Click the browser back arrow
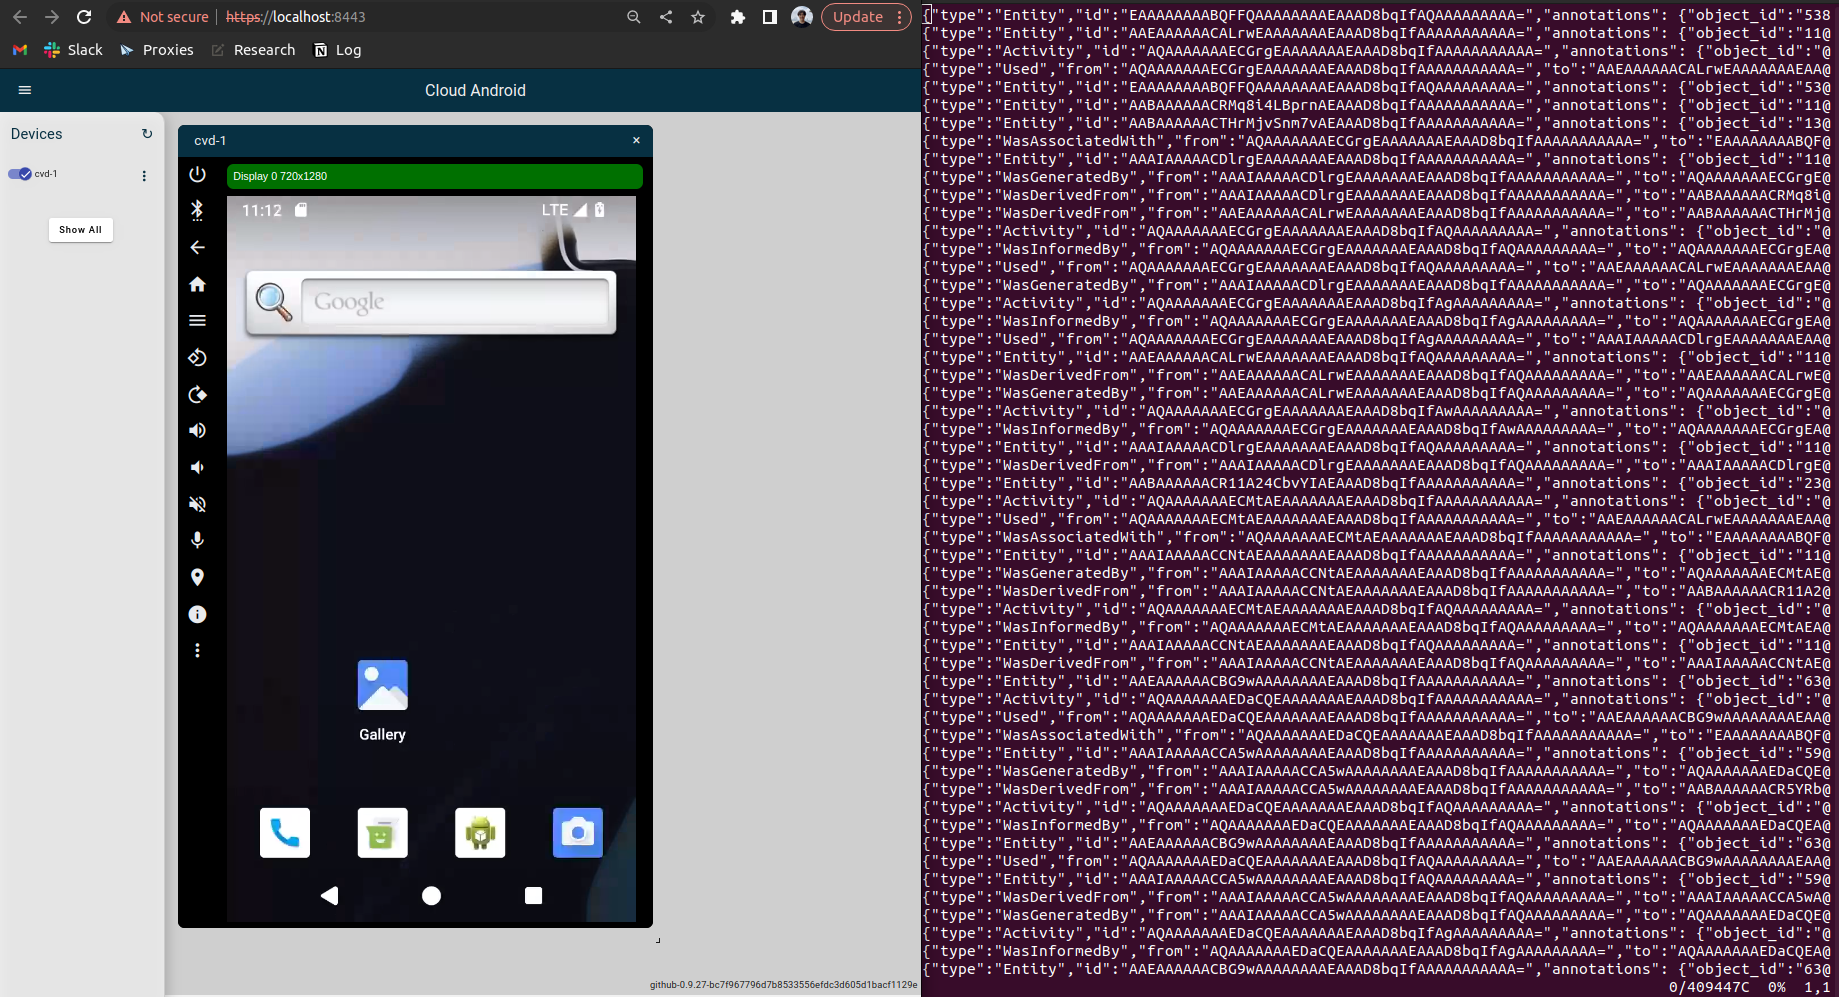Screen dimensions: 1839x997 pos(20,17)
